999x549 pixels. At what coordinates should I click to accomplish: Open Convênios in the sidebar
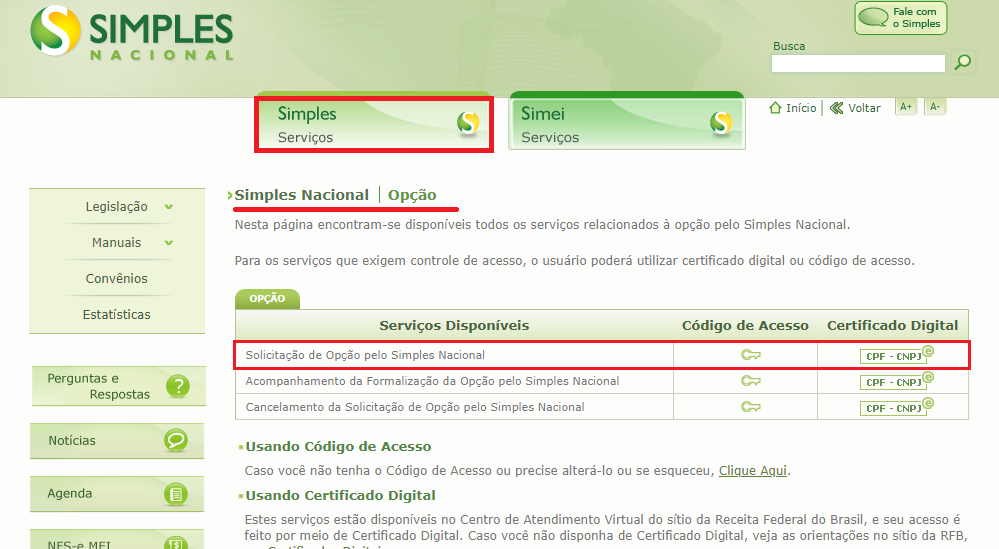click(x=117, y=278)
